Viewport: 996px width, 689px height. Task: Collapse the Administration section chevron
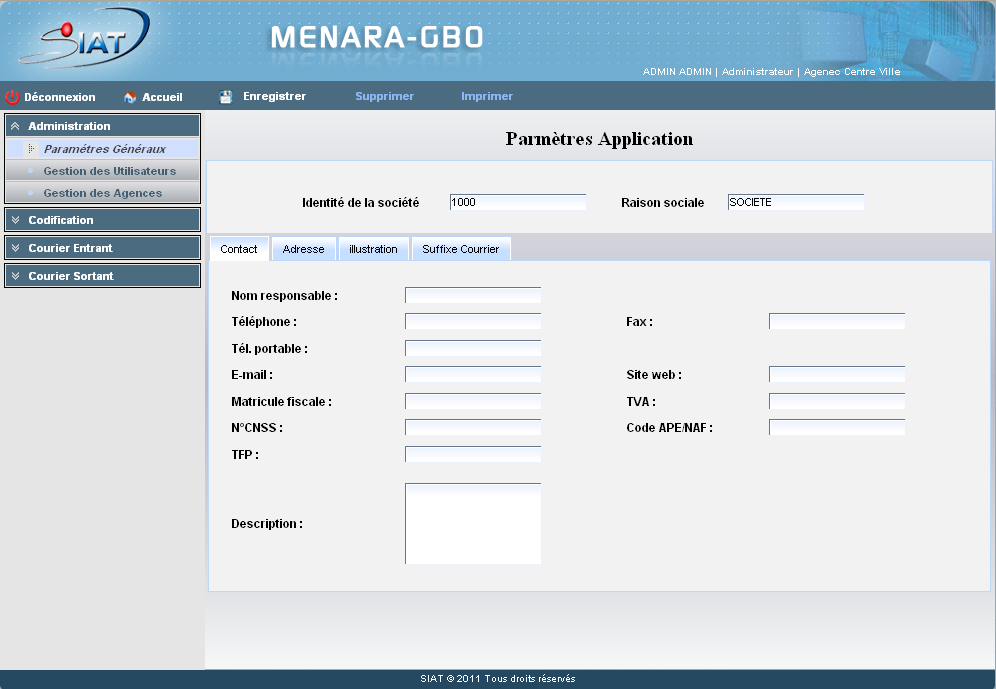15,126
